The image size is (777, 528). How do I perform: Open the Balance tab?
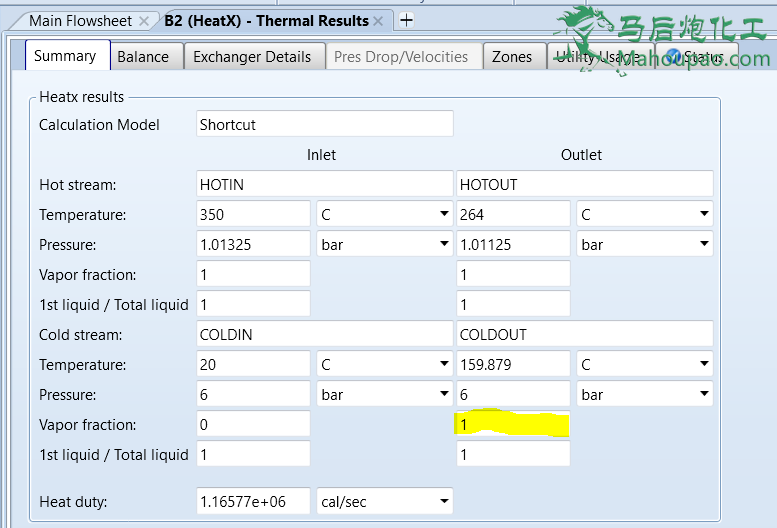point(143,57)
